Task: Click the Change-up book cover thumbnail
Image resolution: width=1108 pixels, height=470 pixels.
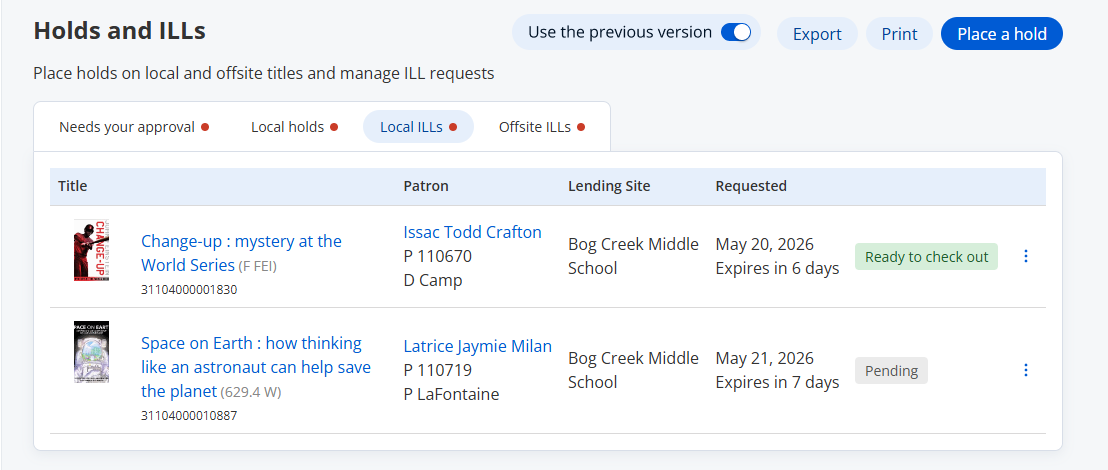Action: tap(91, 250)
